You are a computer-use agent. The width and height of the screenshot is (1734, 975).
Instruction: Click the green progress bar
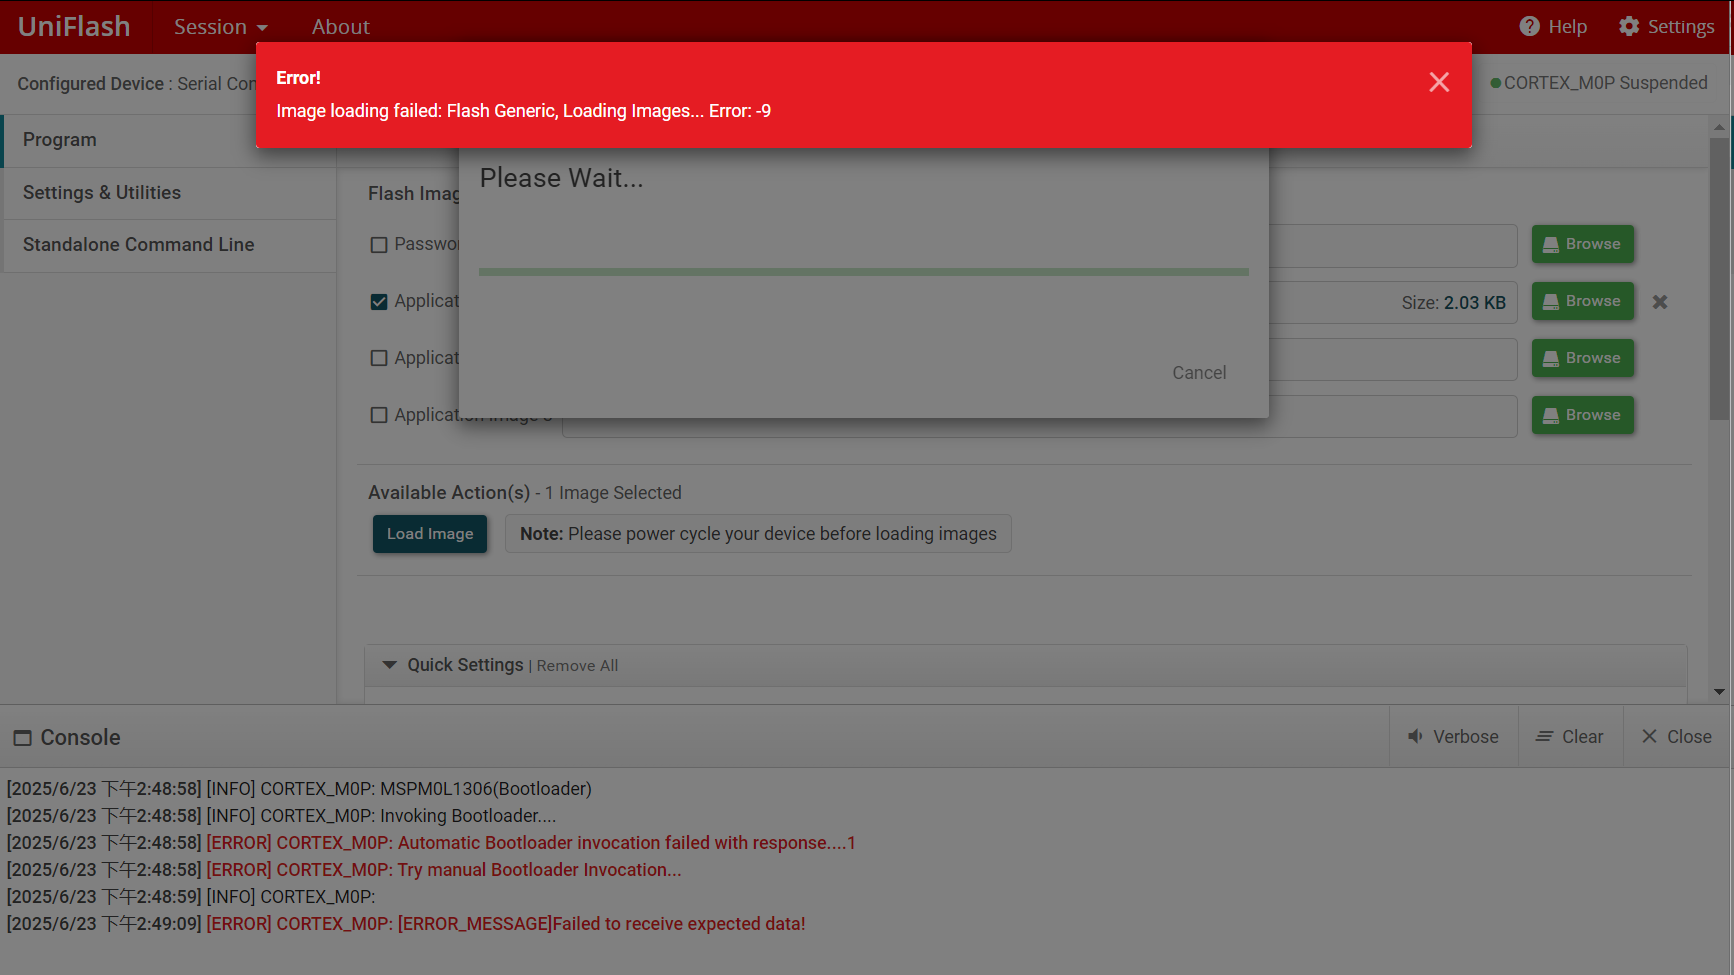[x=863, y=271]
